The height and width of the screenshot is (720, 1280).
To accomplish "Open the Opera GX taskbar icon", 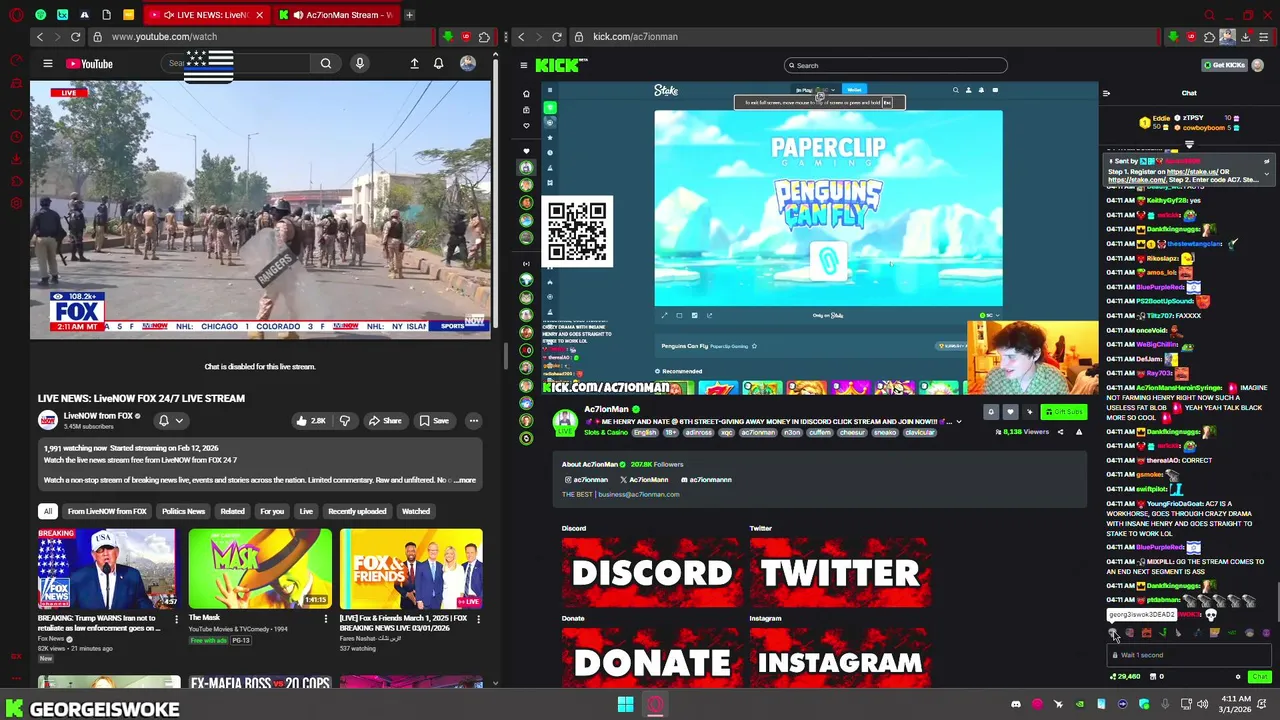I will [655, 705].
